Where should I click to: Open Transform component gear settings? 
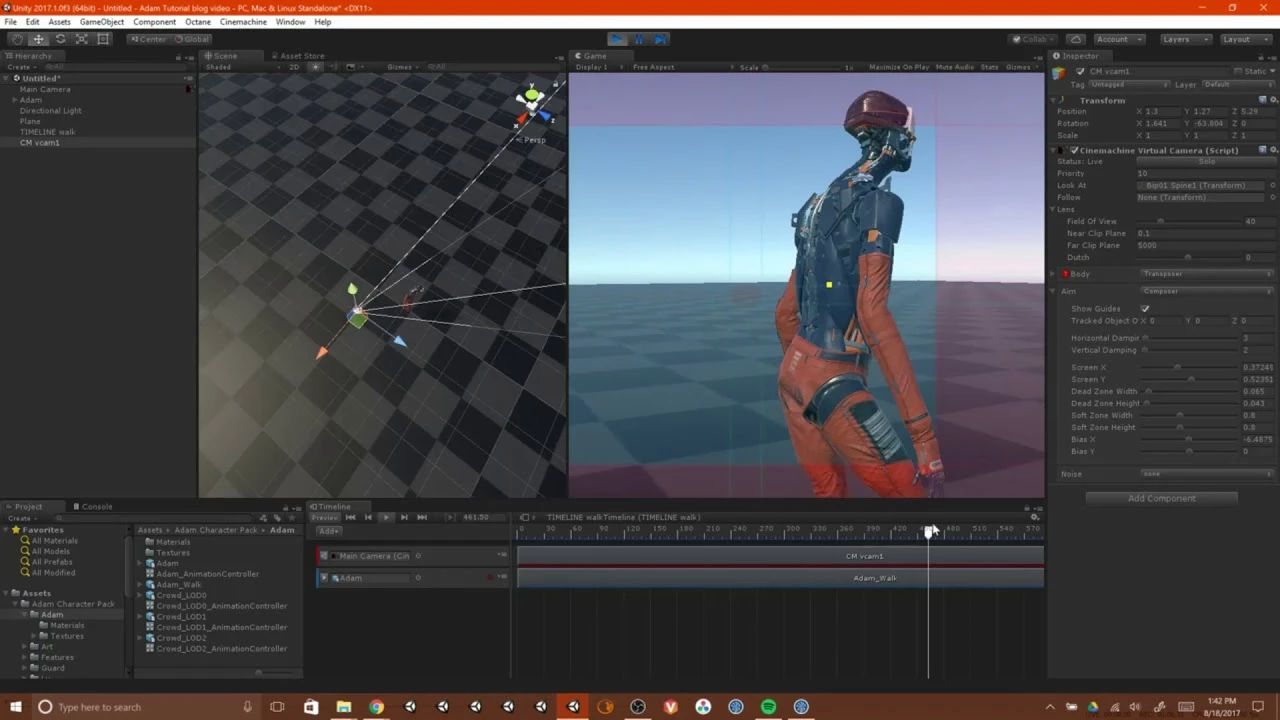(1272, 100)
